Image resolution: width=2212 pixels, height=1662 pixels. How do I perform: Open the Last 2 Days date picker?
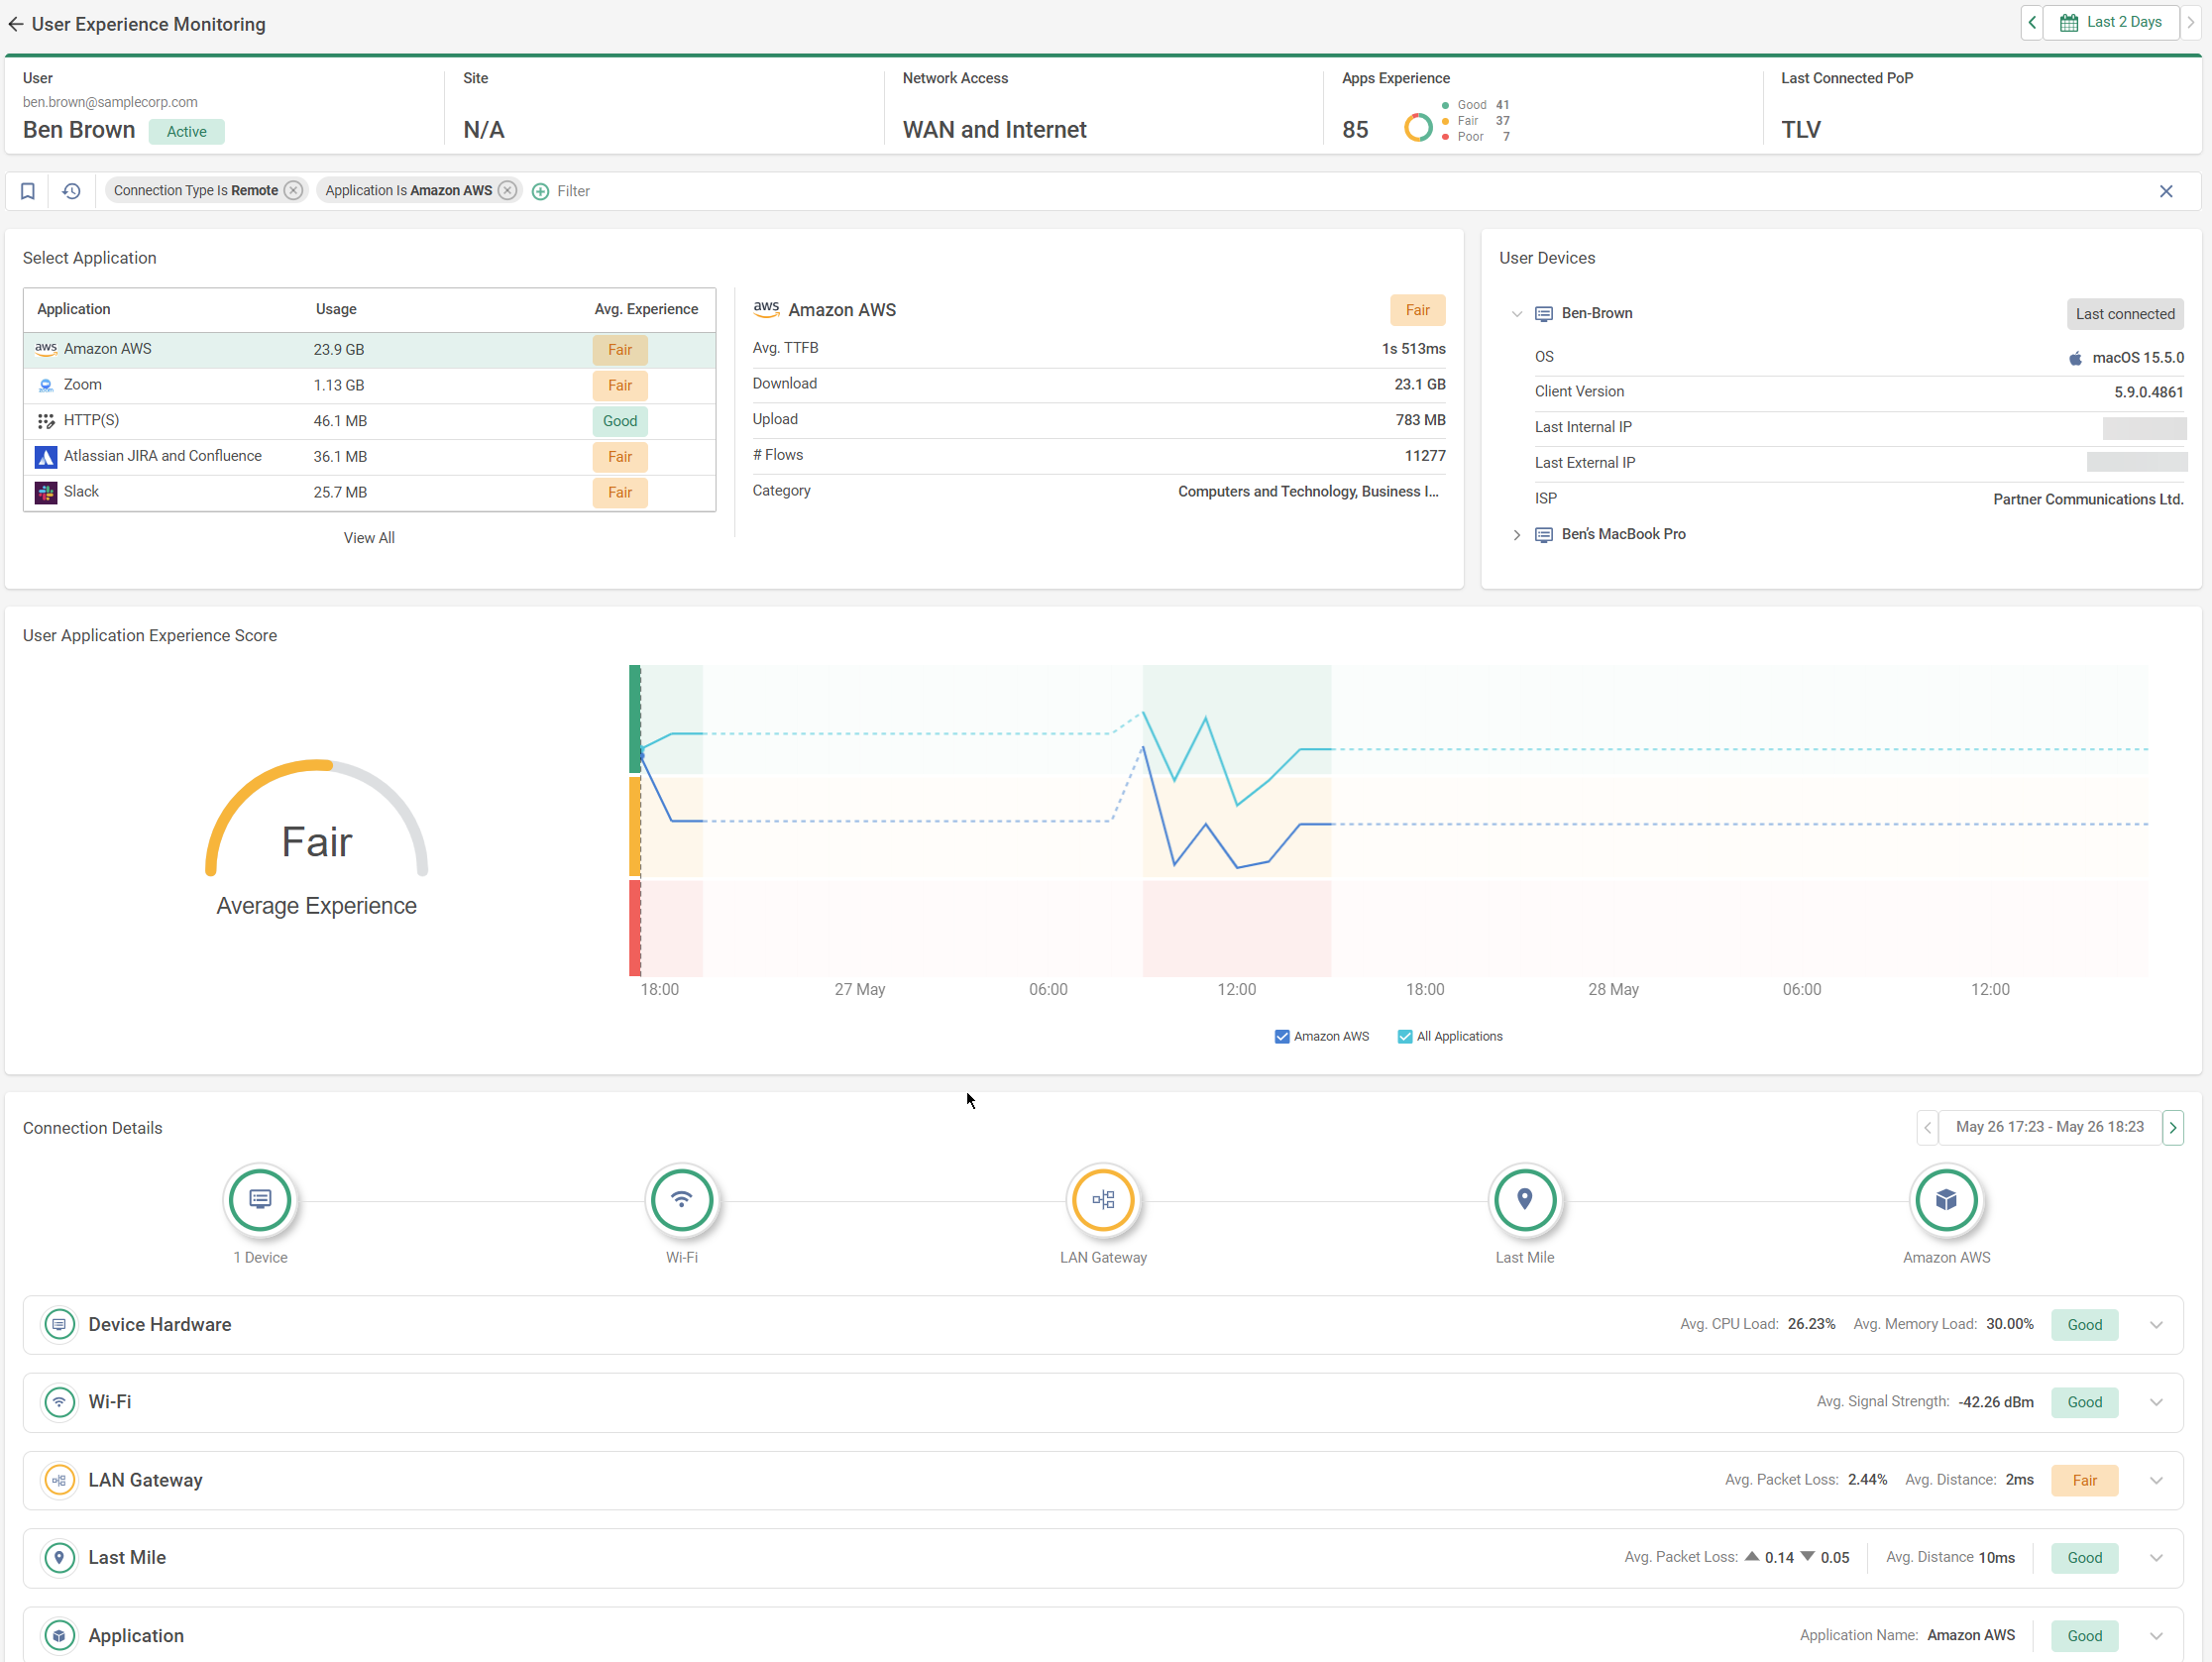point(2110,23)
